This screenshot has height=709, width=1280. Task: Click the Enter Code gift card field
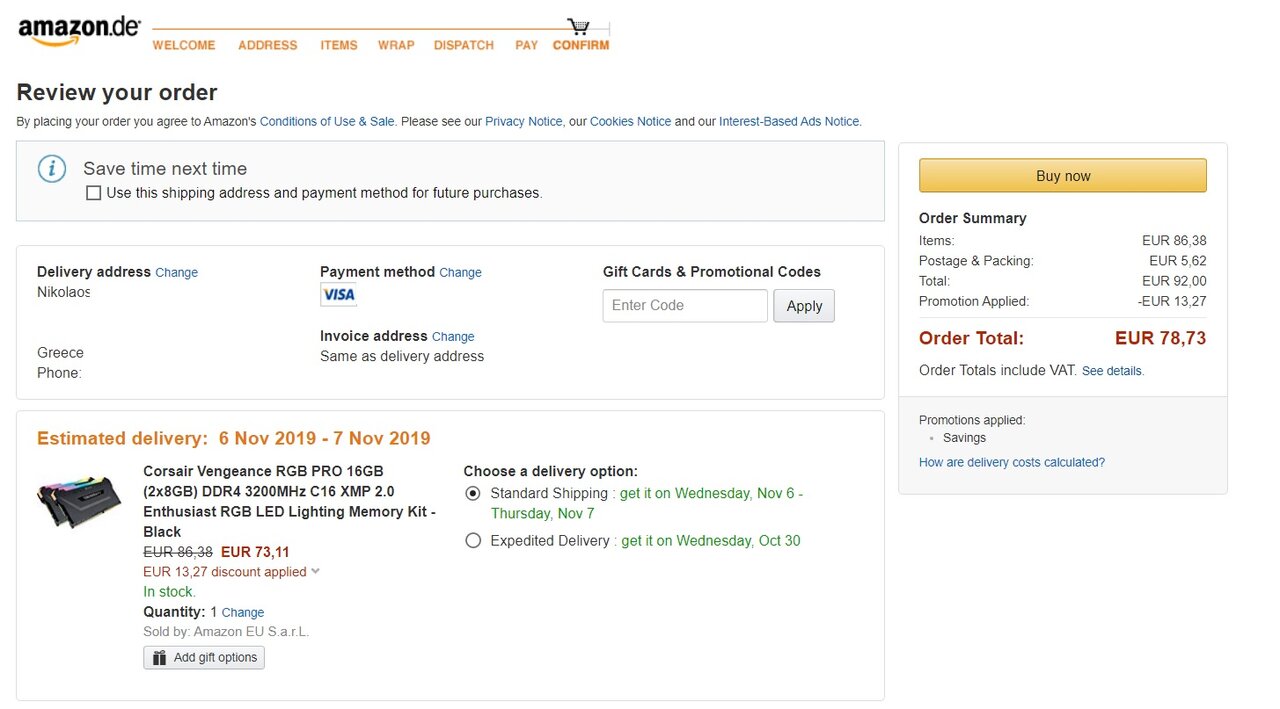[685, 305]
